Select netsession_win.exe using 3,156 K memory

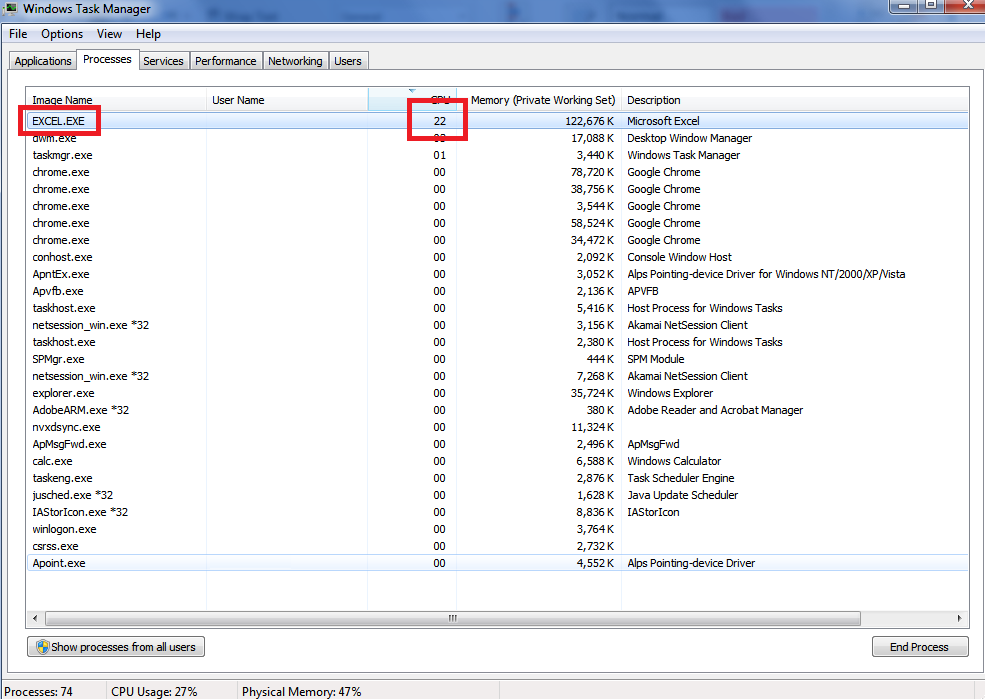click(497, 325)
